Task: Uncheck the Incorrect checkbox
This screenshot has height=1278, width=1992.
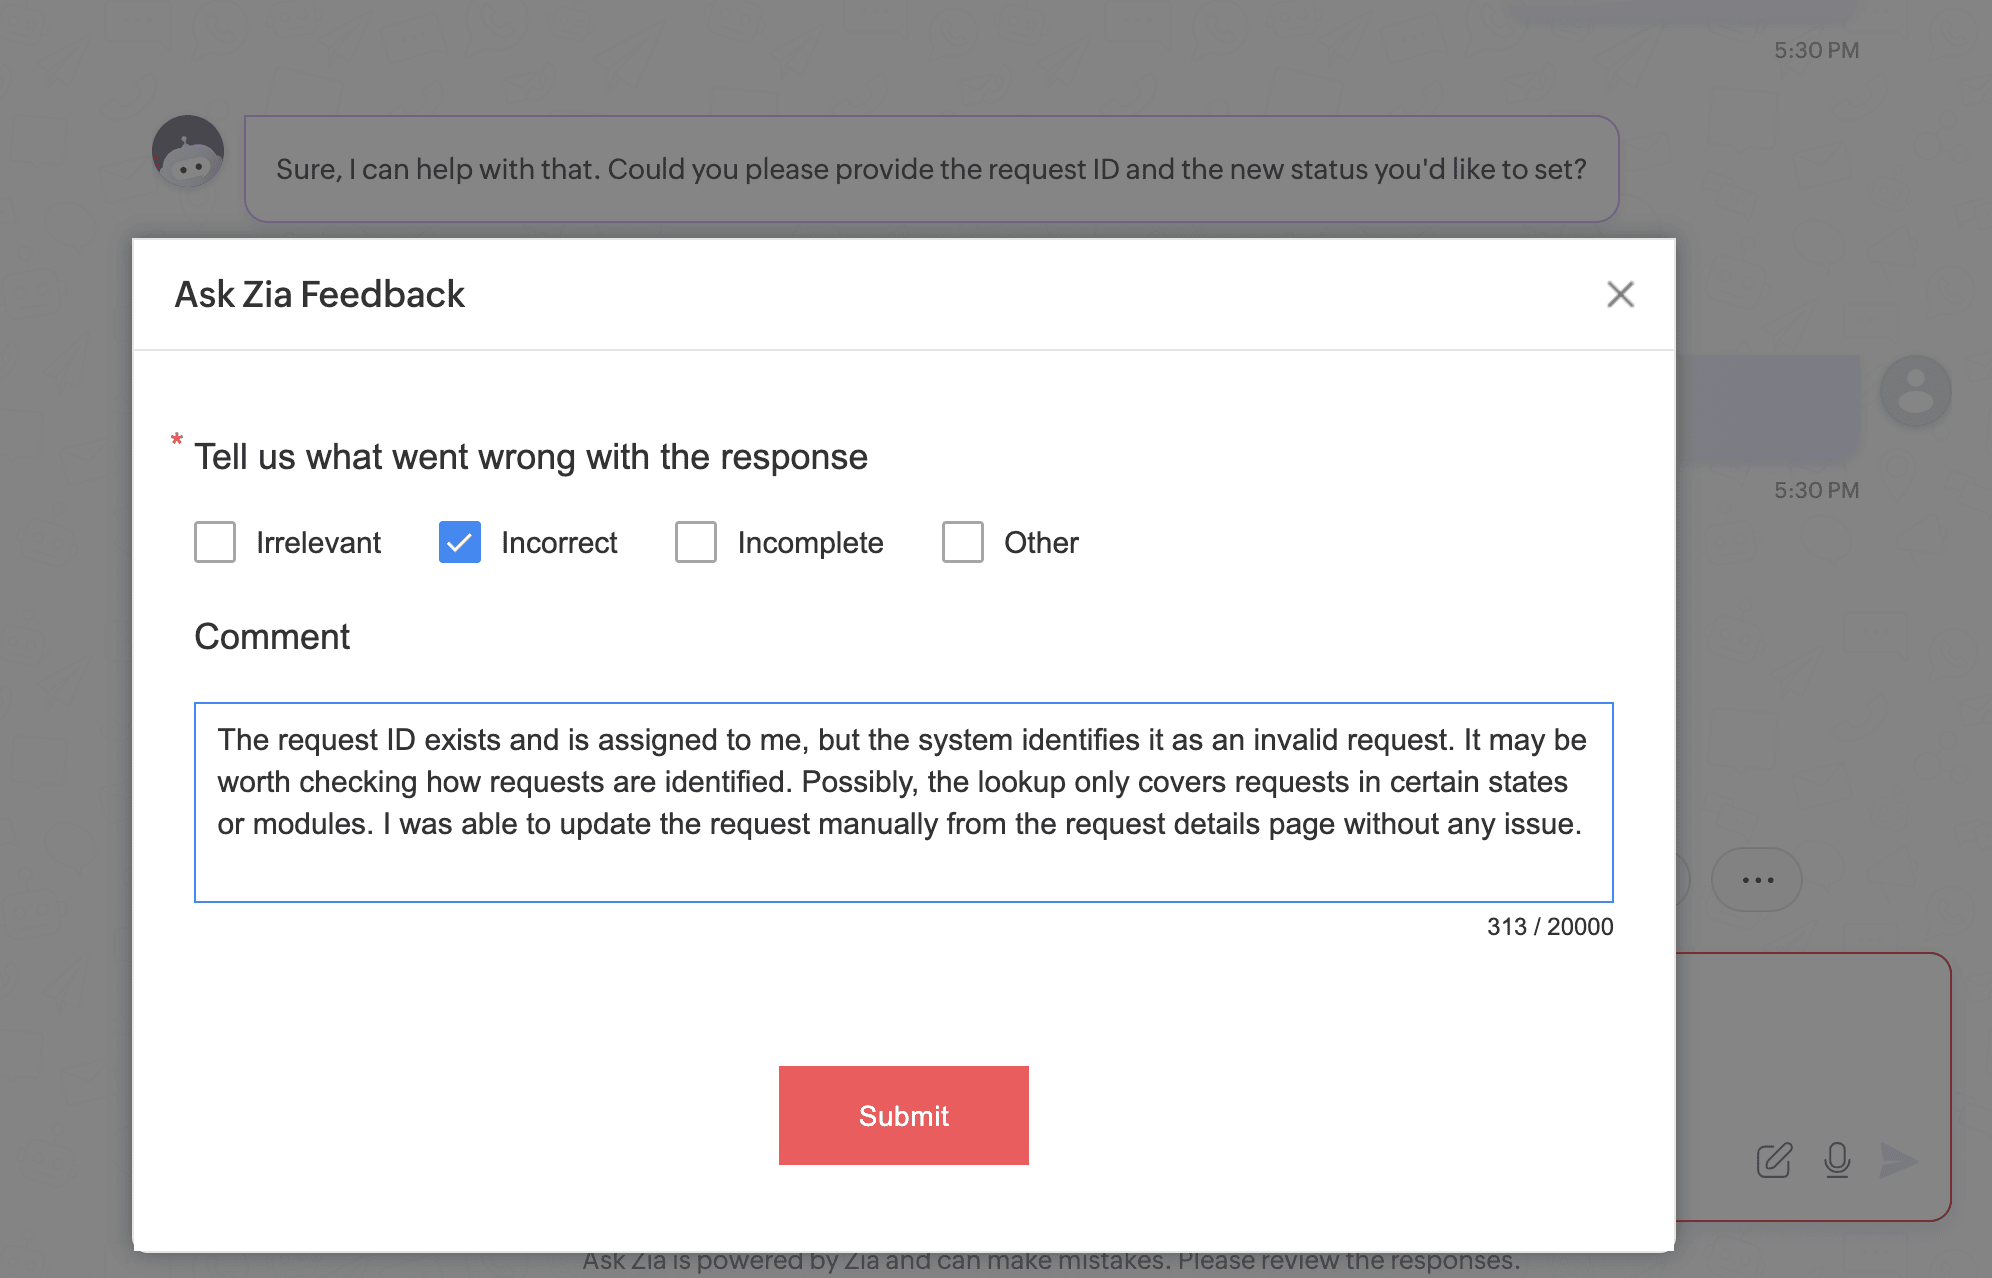Action: coord(460,542)
